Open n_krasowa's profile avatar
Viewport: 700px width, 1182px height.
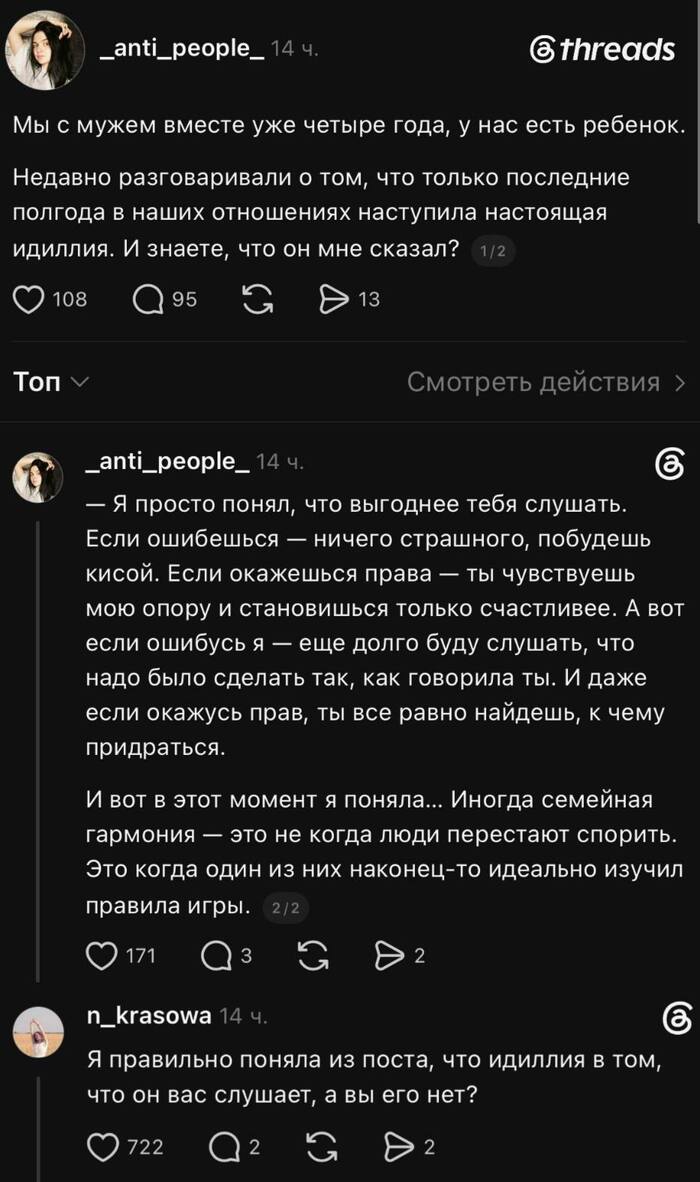[38, 1032]
